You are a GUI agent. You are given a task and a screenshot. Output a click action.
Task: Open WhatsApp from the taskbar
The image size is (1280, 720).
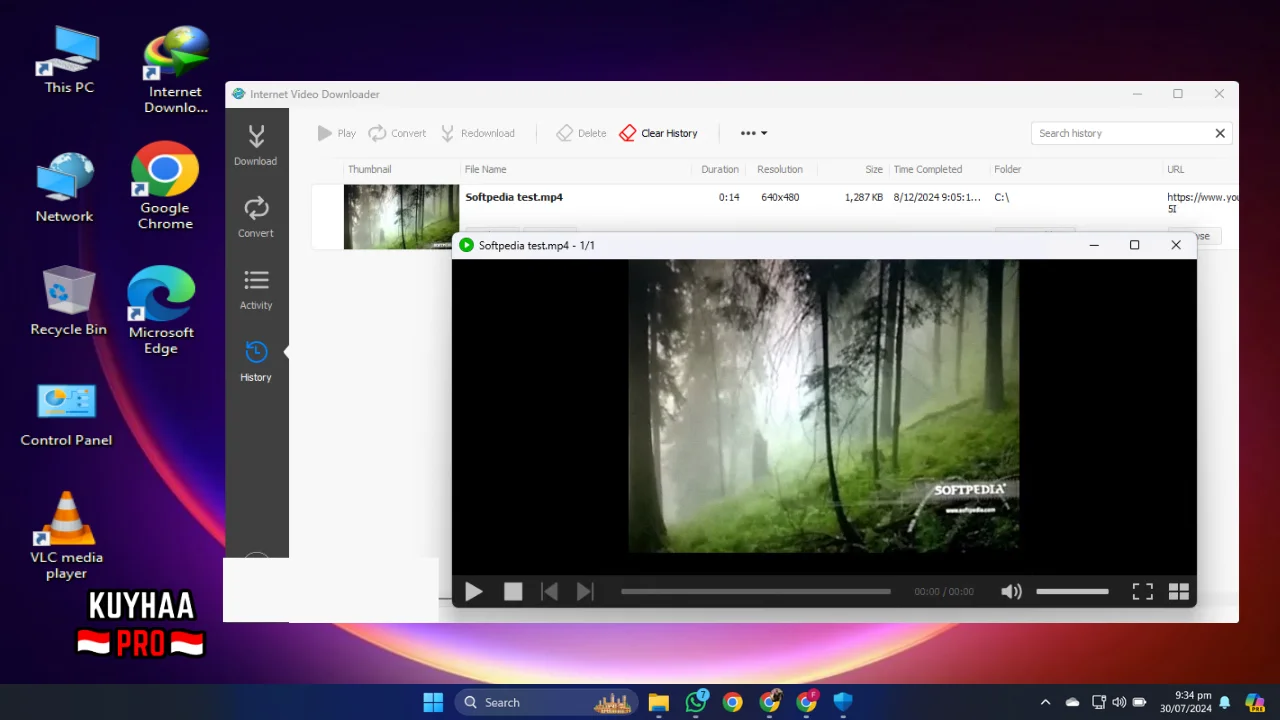click(x=696, y=702)
